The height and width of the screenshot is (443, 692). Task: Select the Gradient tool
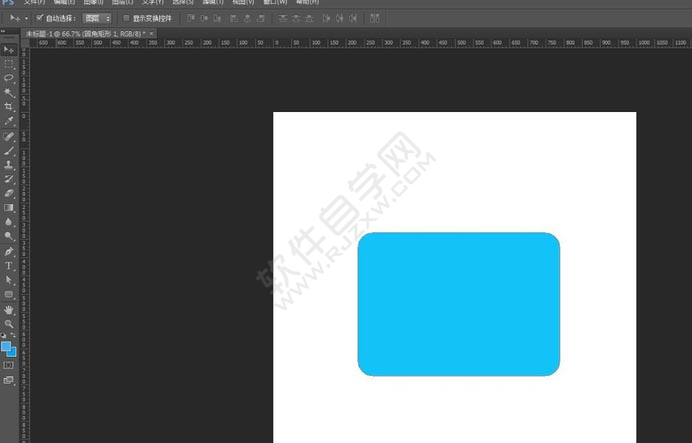[8, 207]
